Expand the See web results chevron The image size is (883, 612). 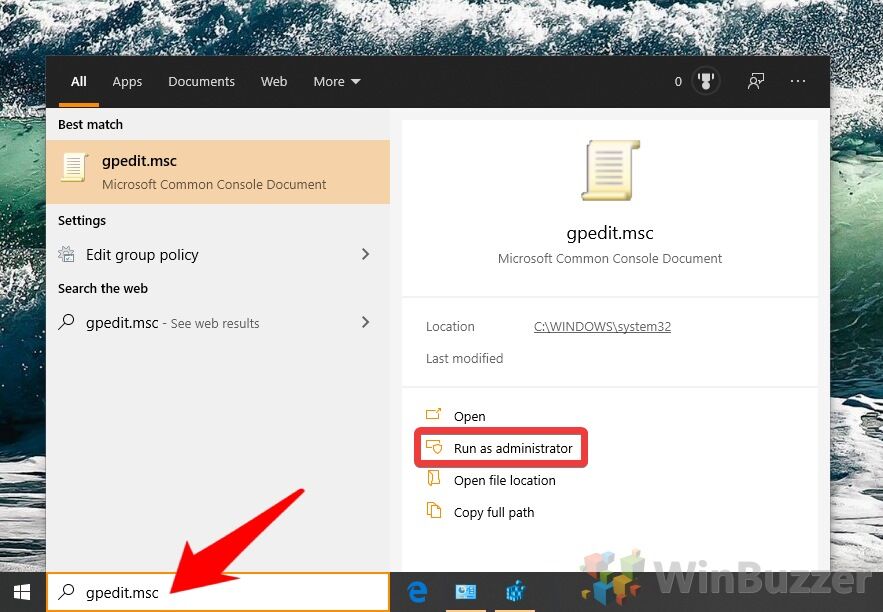pyautogui.click(x=365, y=322)
